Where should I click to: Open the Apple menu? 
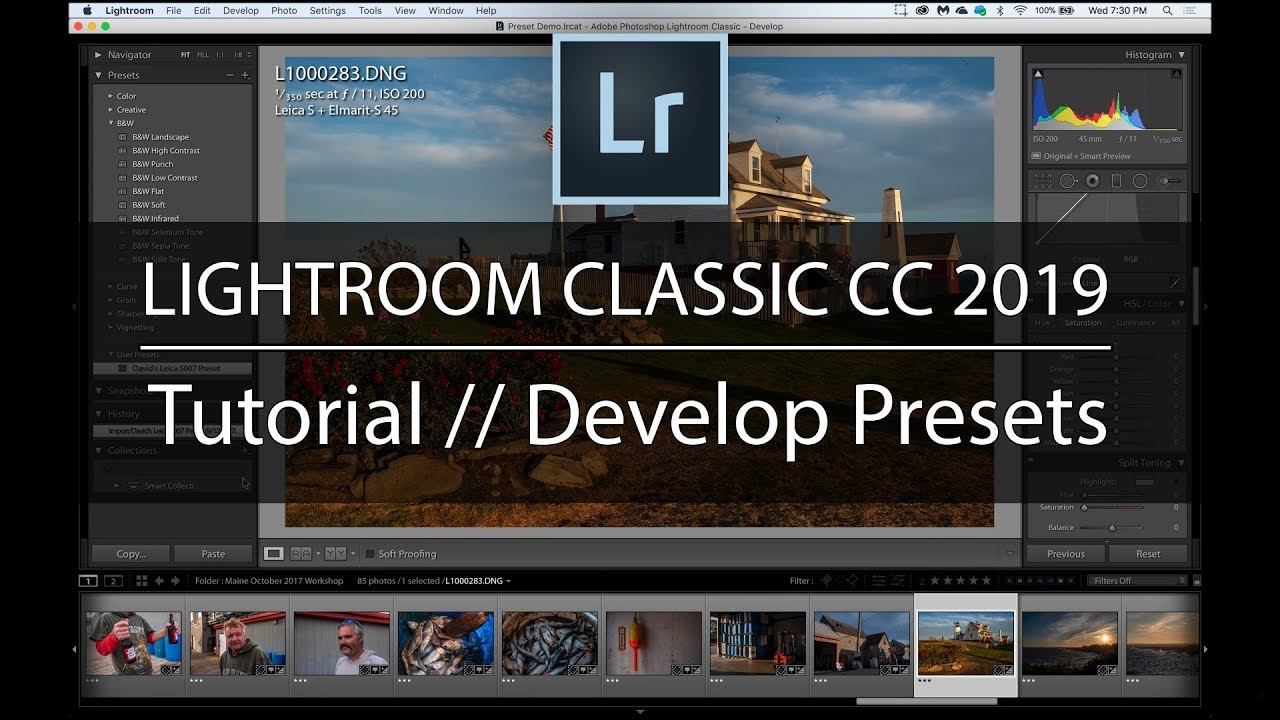87,10
